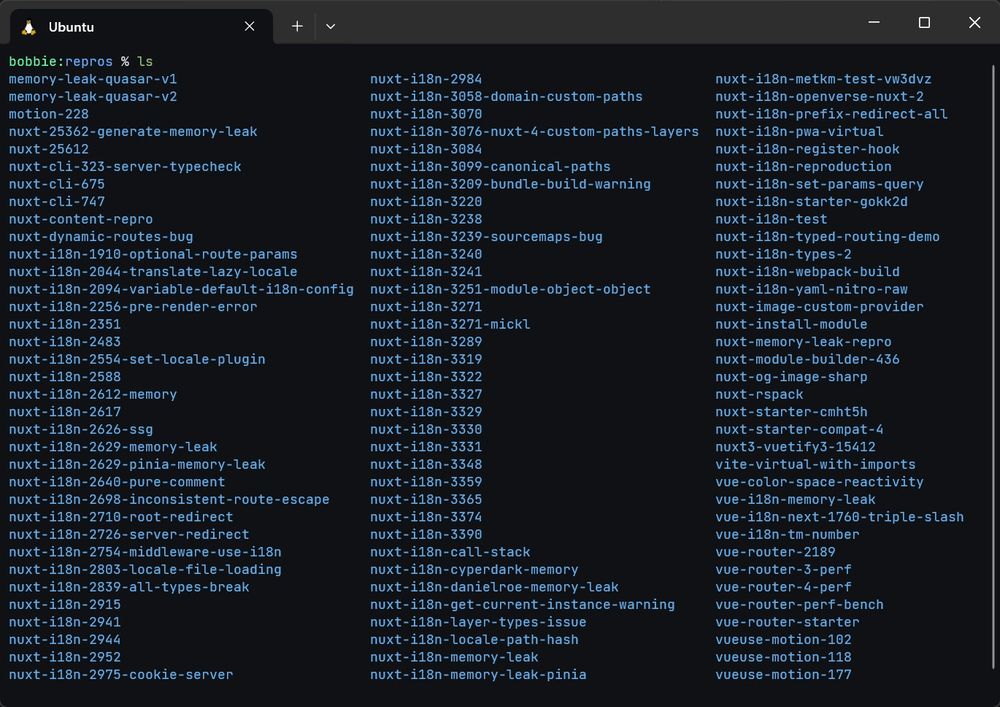Click nuxt-i18n-2803-locale-file-loading entry
Image resolution: width=1000 pixels, height=707 pixels.
145,570
